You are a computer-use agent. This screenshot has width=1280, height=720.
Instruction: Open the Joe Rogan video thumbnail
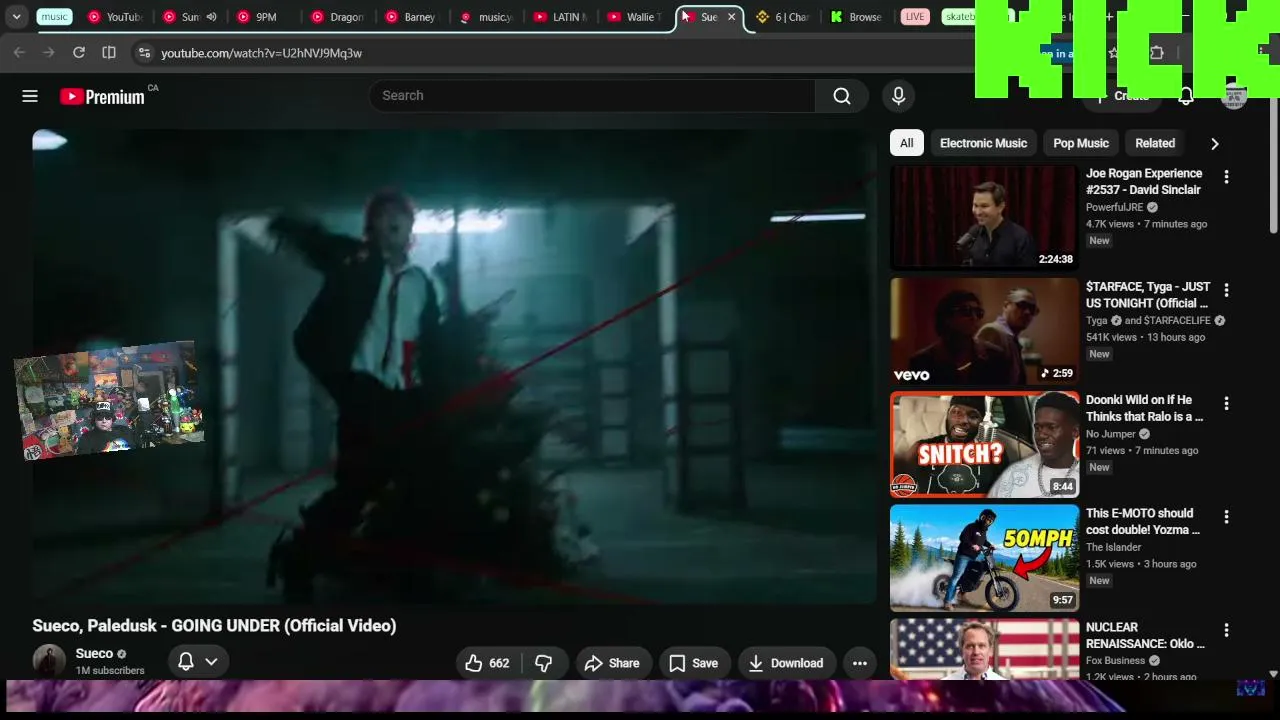pos(984,217)
